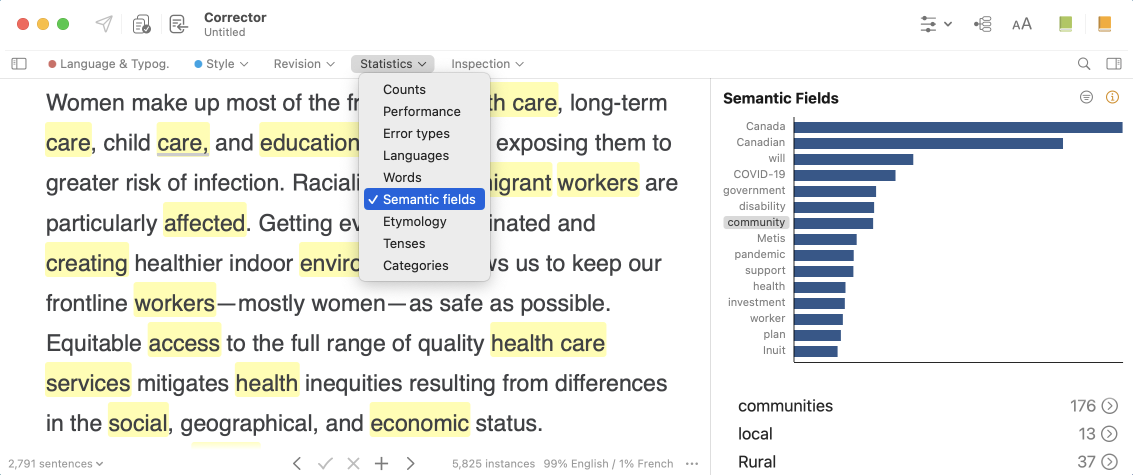Click the paper plane send icon
Screen dimensions: 1133x475
tap(104, 24)
